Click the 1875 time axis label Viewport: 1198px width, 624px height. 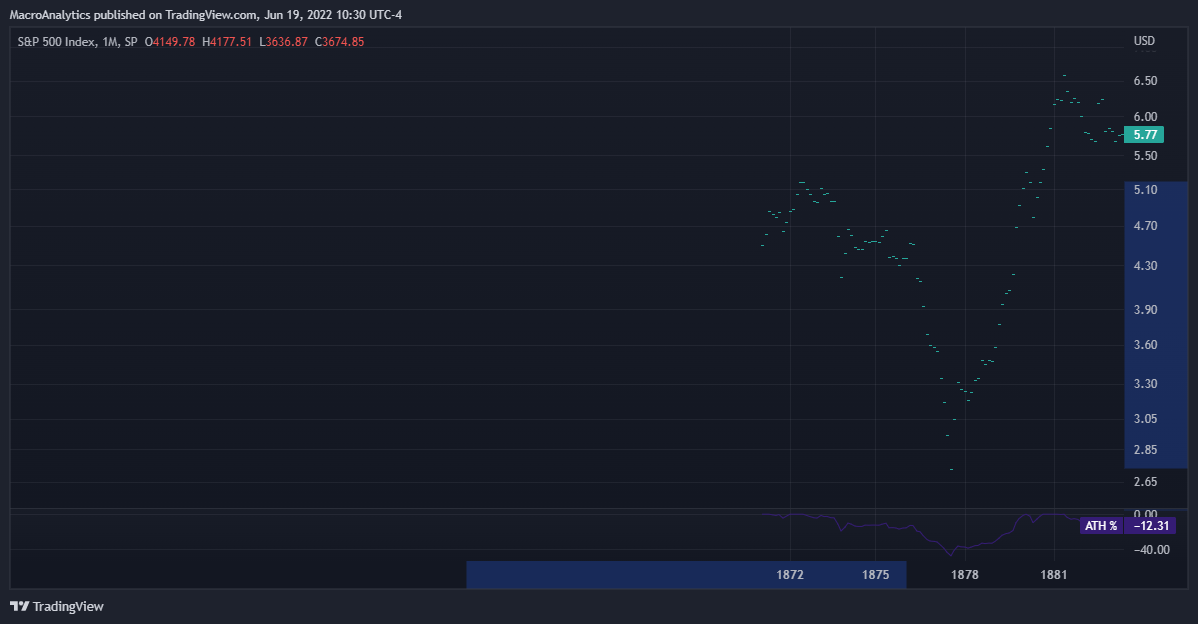pyautogui.click(x=876, y=575)
